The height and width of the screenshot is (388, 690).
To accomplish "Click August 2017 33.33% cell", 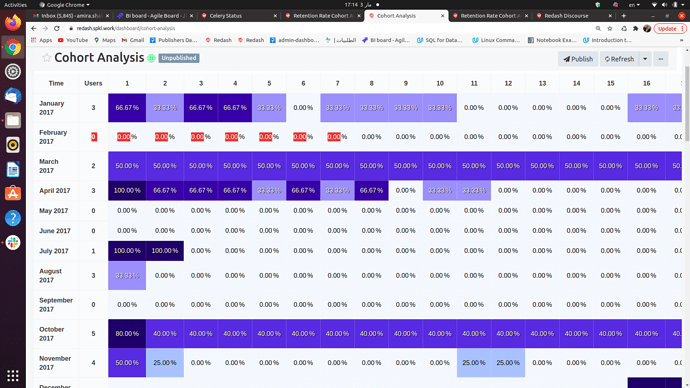I will pyautogui.click(x=127, y=276).
